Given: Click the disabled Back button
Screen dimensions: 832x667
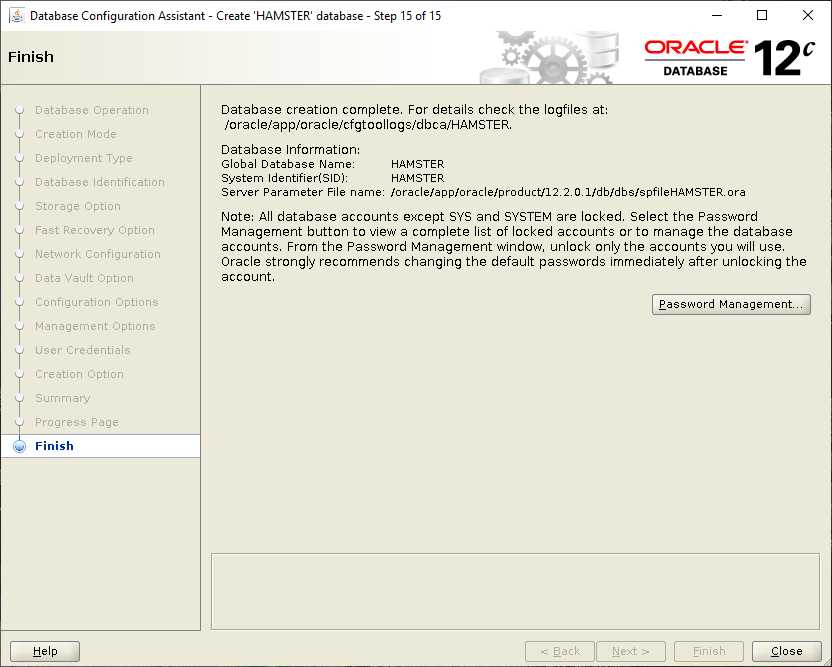Looking at the screenshot, I should point(560,651).
